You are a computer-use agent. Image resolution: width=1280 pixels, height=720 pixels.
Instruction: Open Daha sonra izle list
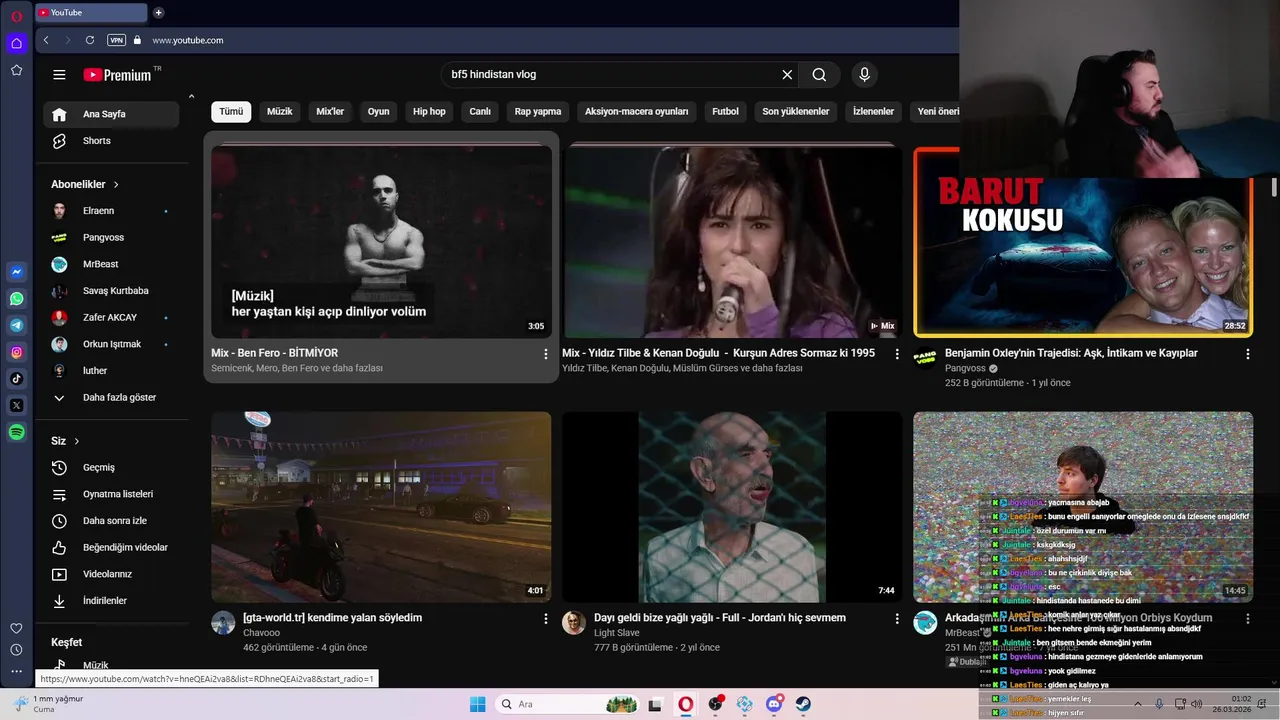coord(111,521)
